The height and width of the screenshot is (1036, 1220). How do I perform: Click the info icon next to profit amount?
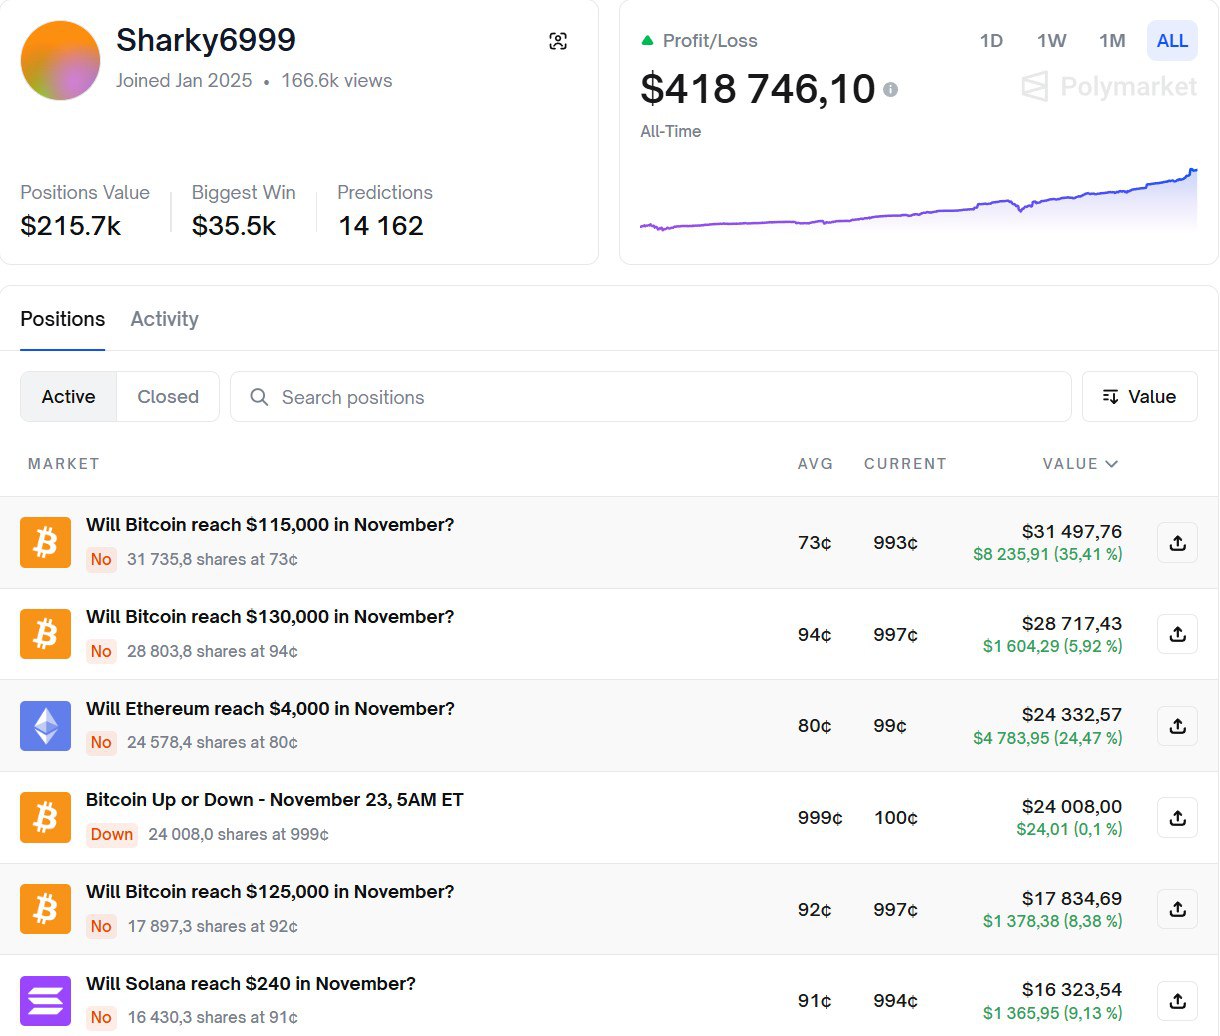(890, 90)
